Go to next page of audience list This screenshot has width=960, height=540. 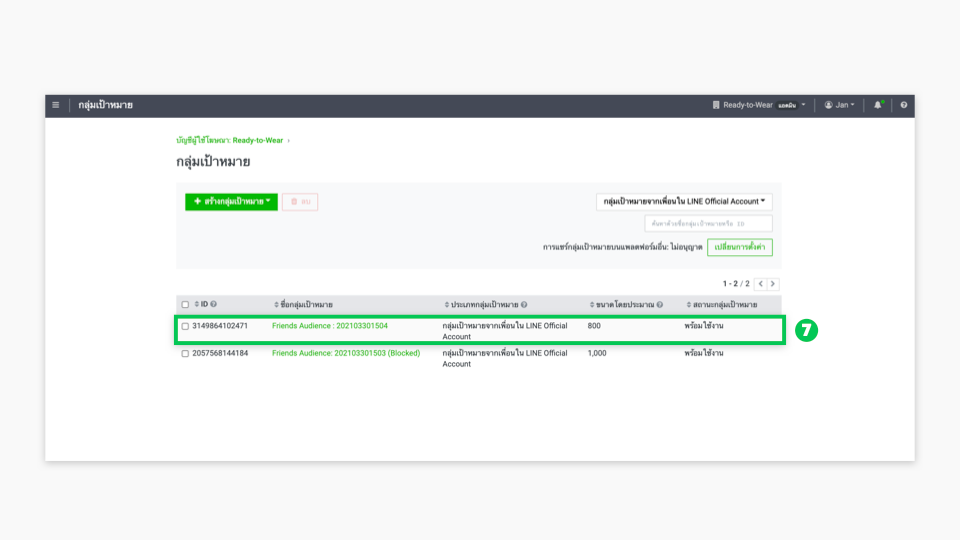(x=773, y=284)
